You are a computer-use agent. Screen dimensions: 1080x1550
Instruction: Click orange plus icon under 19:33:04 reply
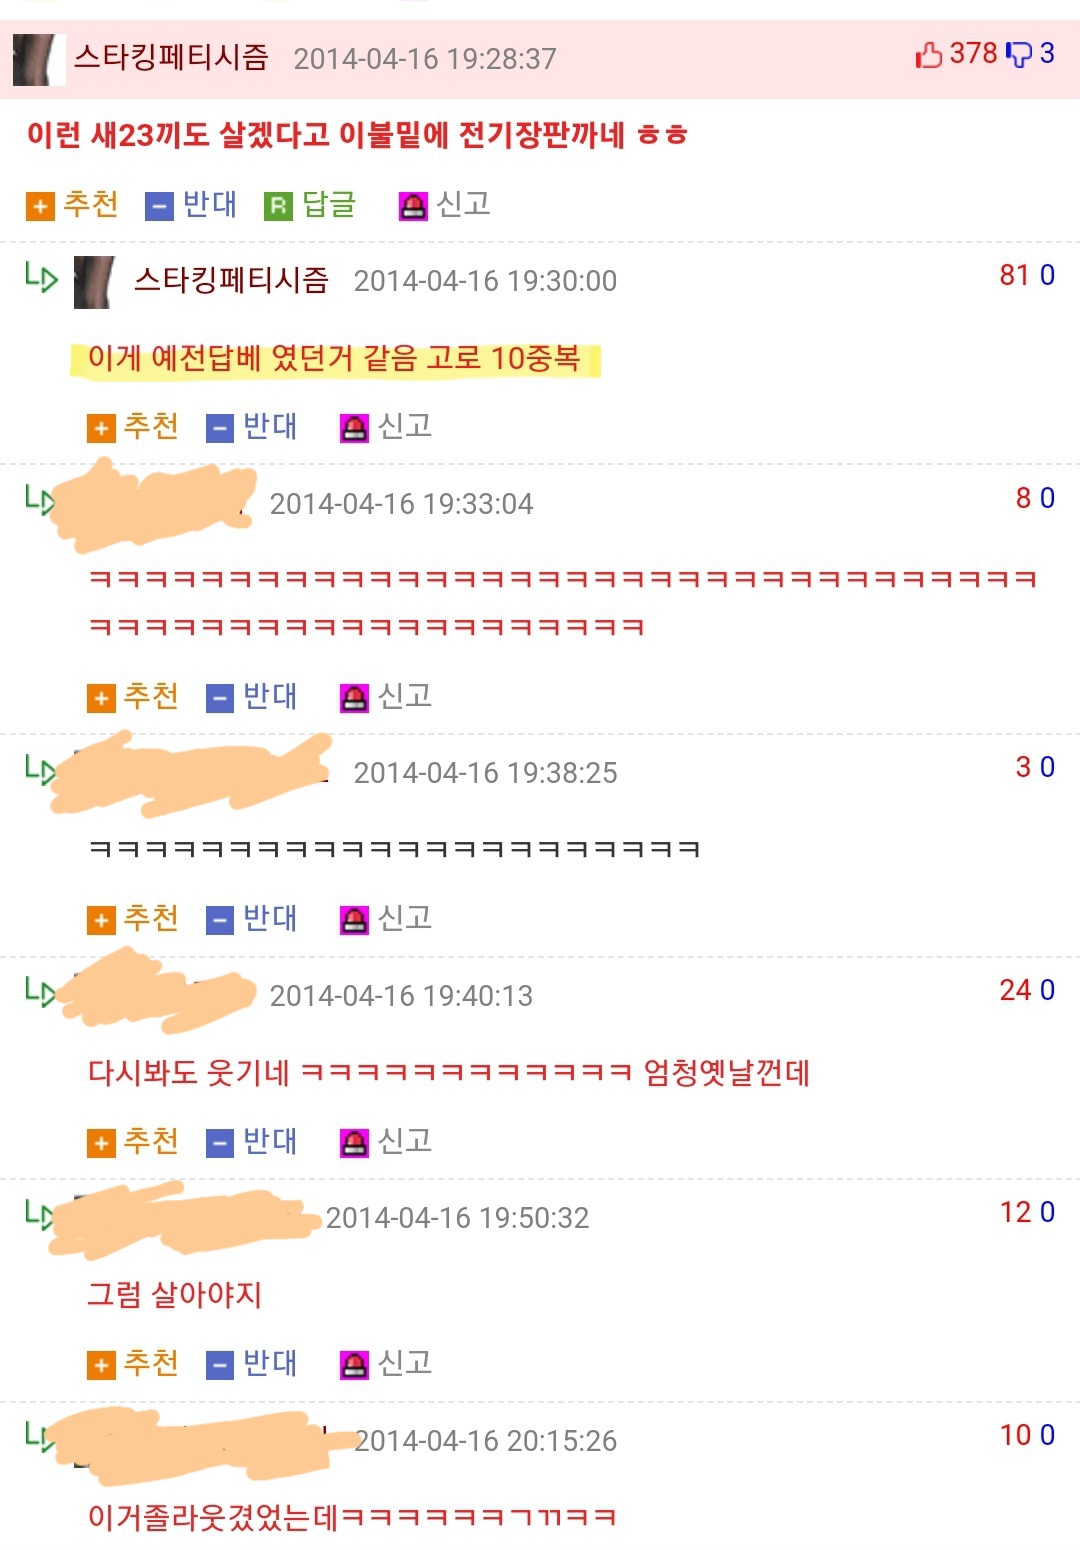pos(101,697)
